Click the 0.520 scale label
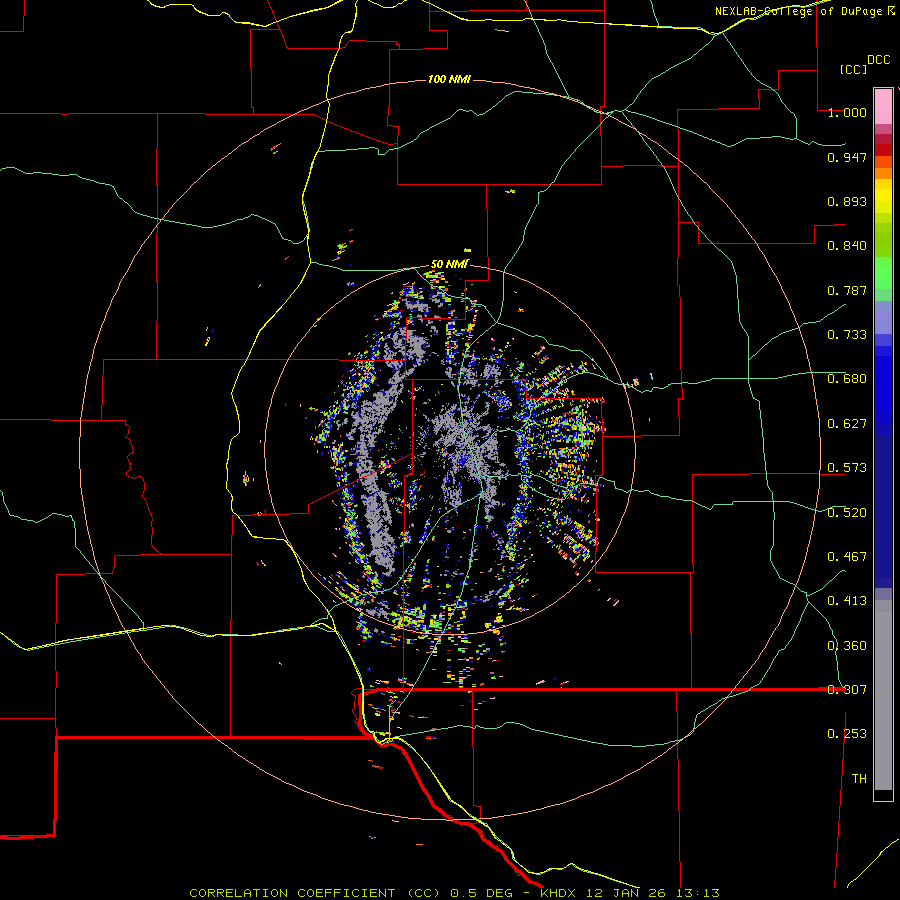 (x=847, y=513)
